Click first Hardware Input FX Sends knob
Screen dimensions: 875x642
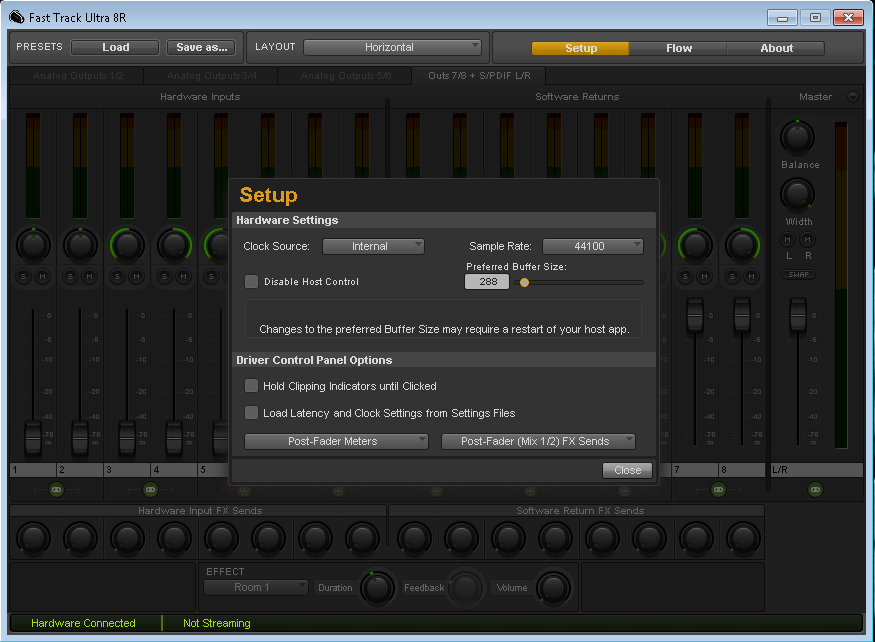pos(33,539)
